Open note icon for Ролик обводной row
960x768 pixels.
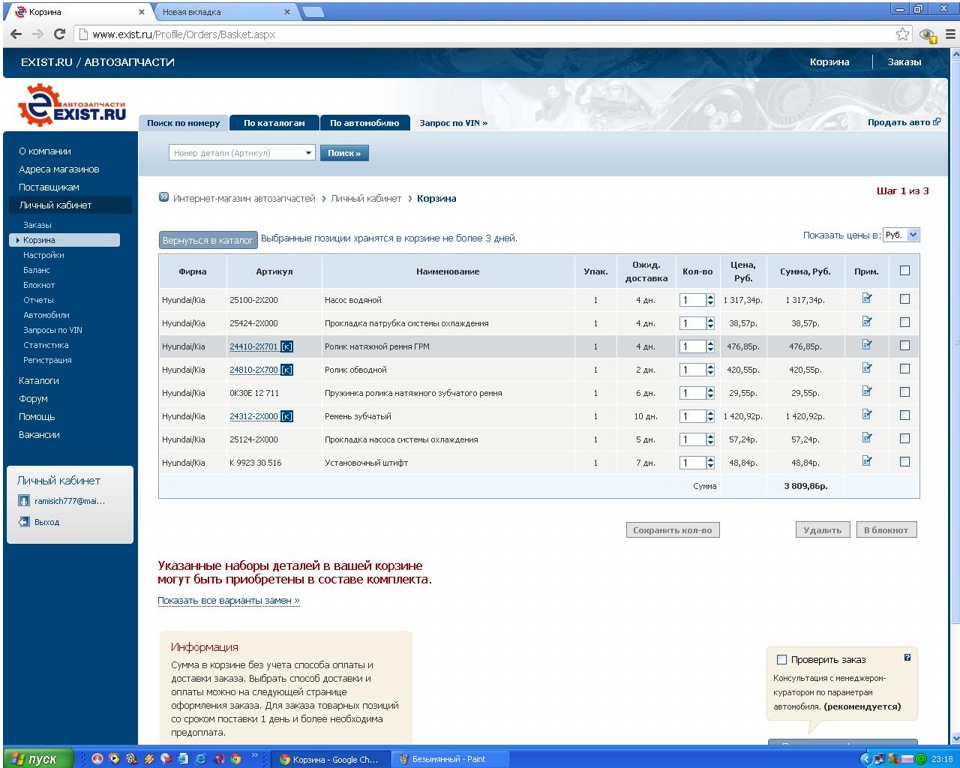click(x=867, y=368)
